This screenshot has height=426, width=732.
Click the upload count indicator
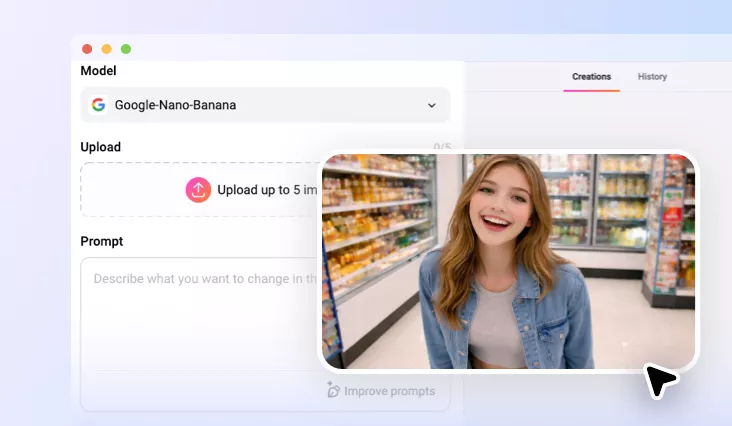tap(441, 147)
